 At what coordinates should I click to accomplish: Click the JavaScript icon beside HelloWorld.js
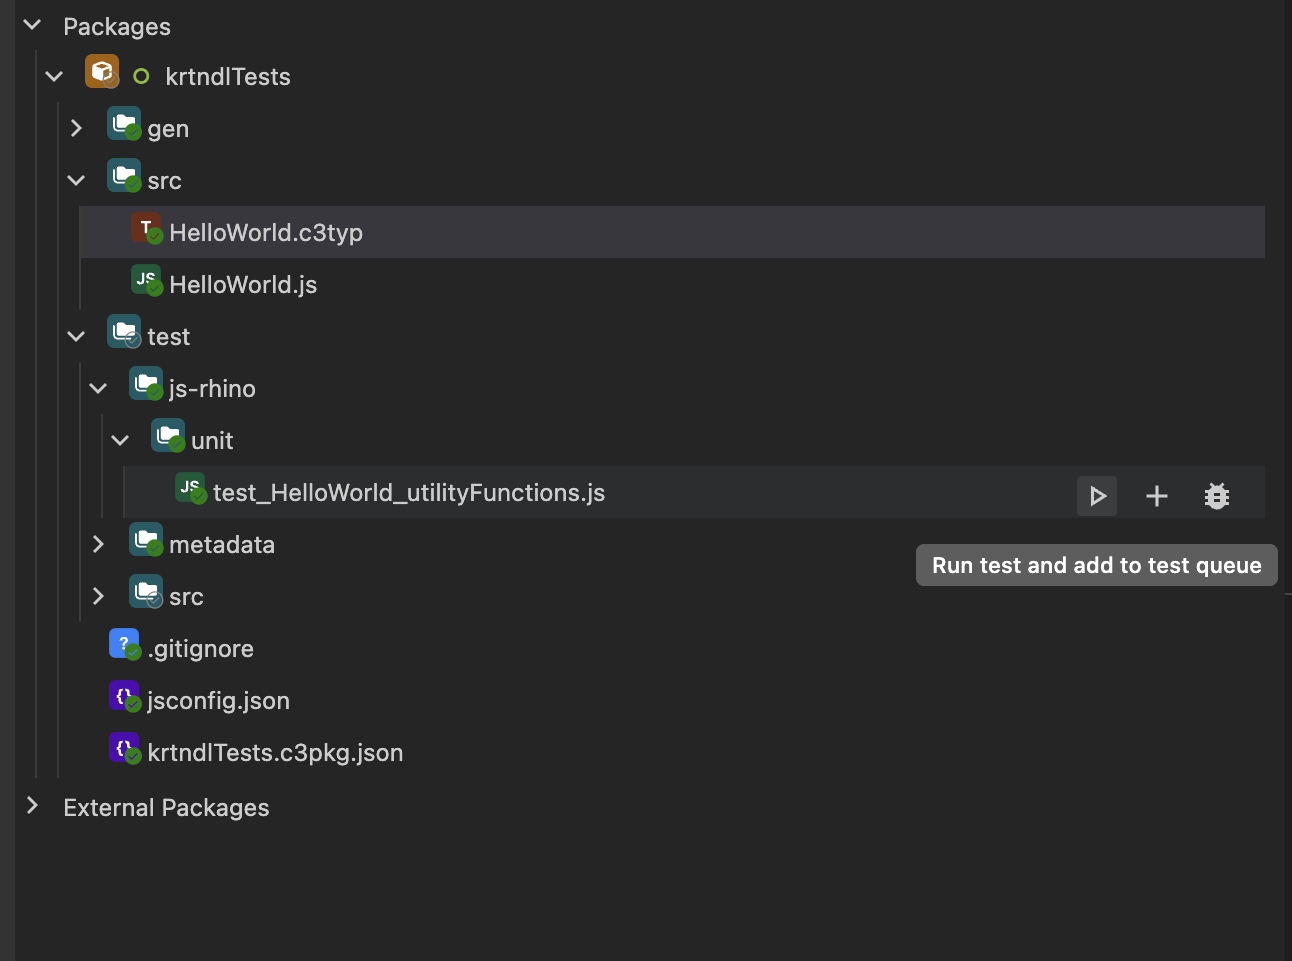(145, 279)
